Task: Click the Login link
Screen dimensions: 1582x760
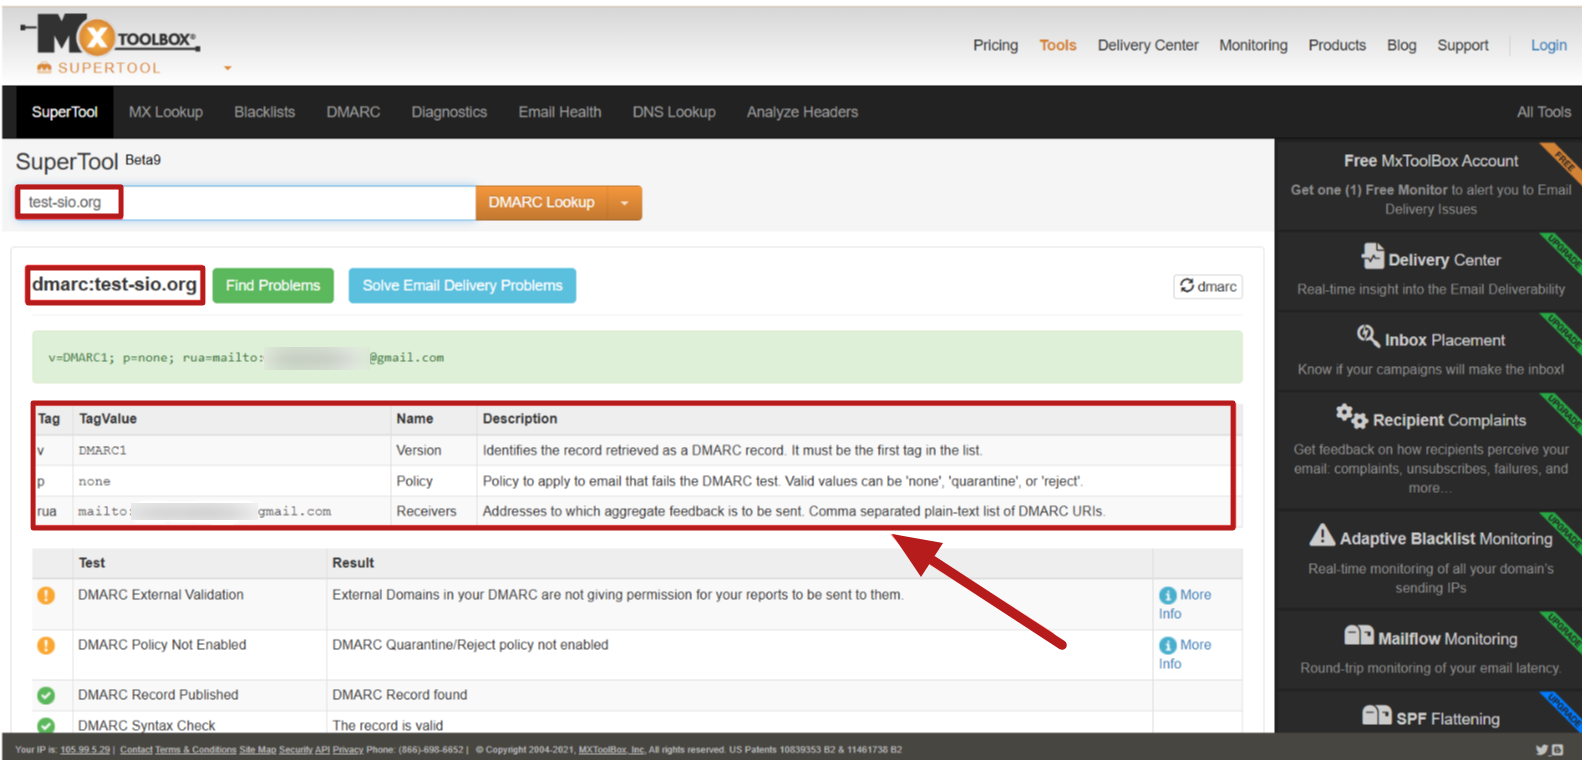Action: click(1548, 45)
